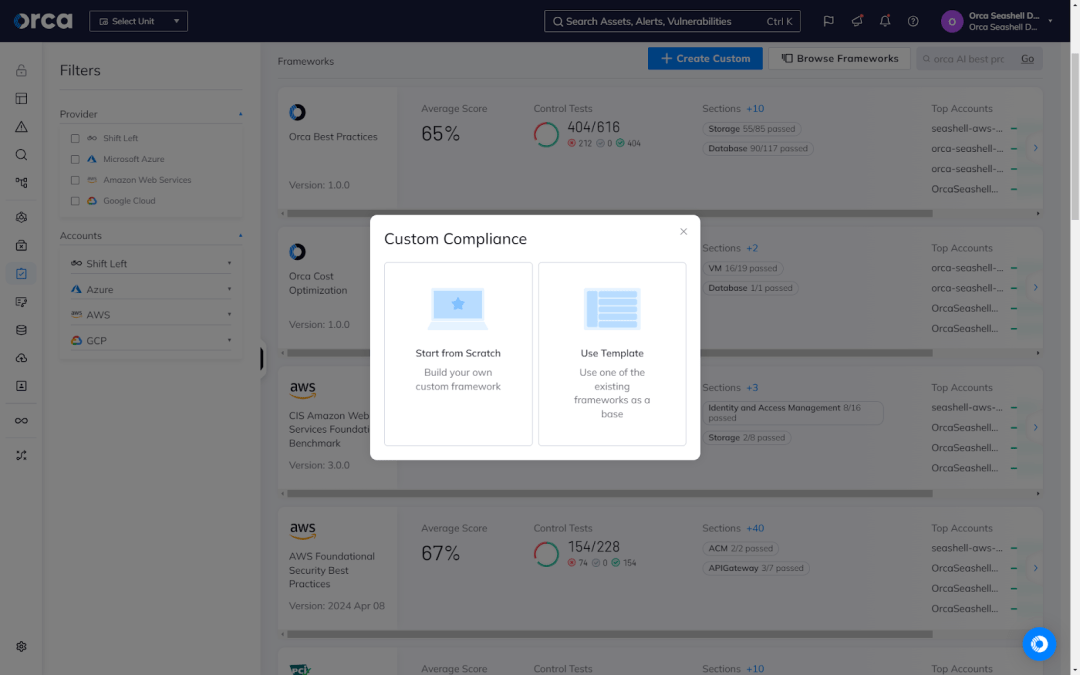Open the cloud upload icon in sidebar
1080x675 pixels.
pos(21,358)
